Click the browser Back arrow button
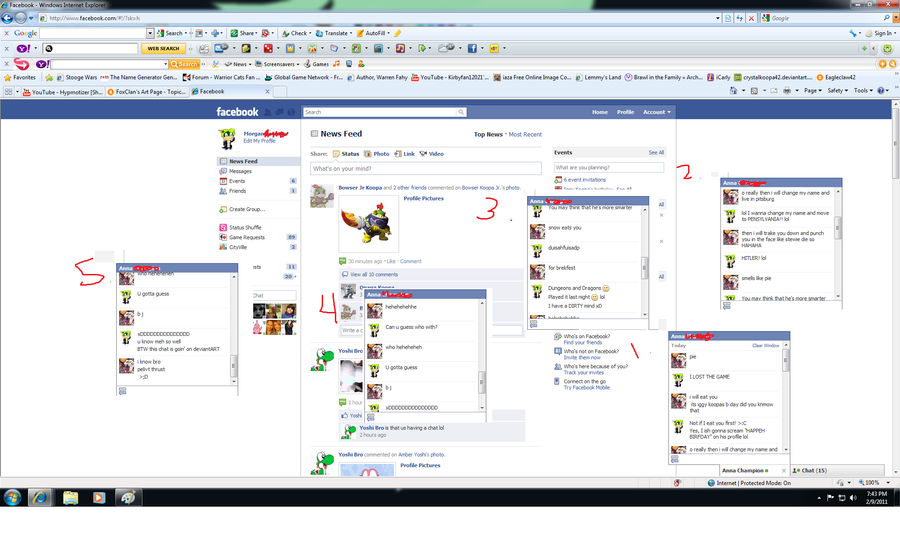 7,18
